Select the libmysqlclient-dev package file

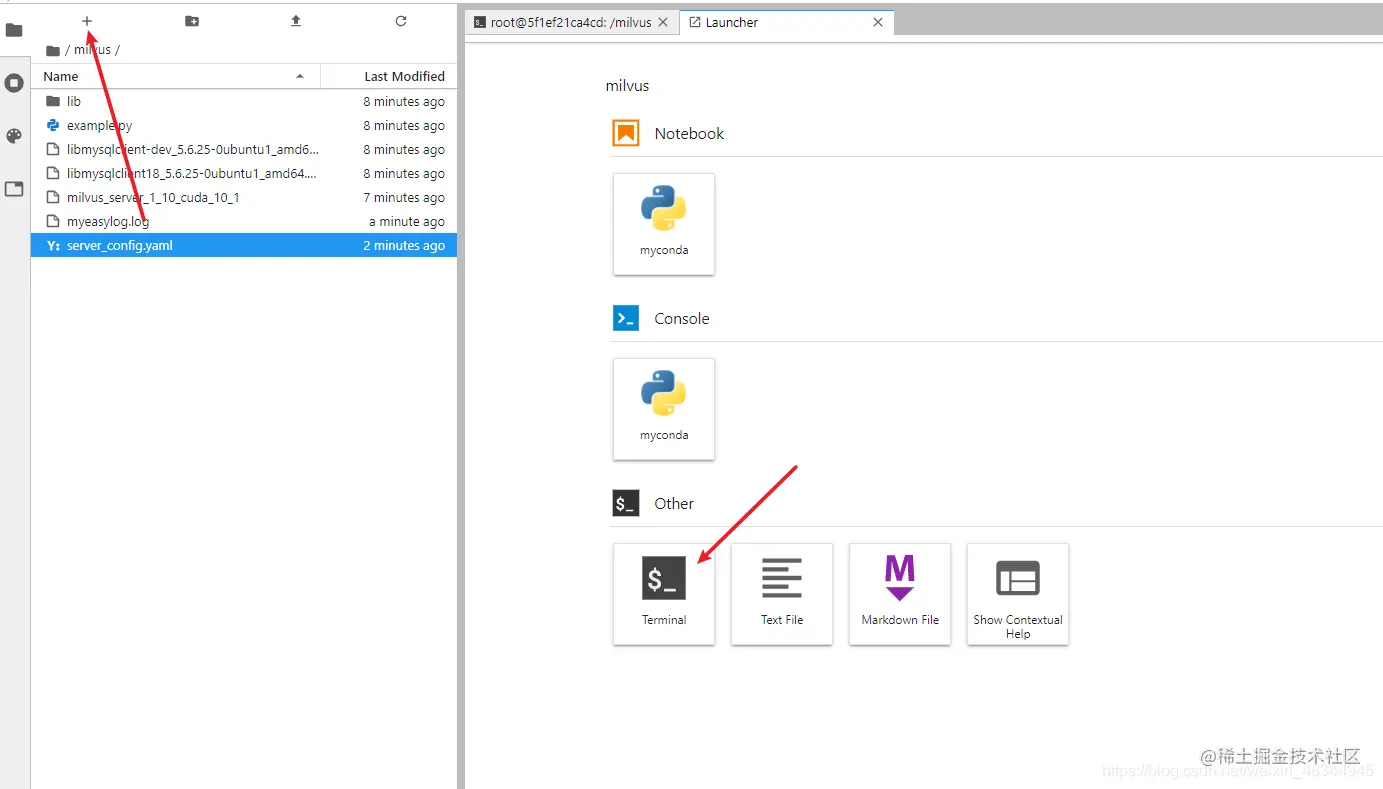tap(244, 149)
